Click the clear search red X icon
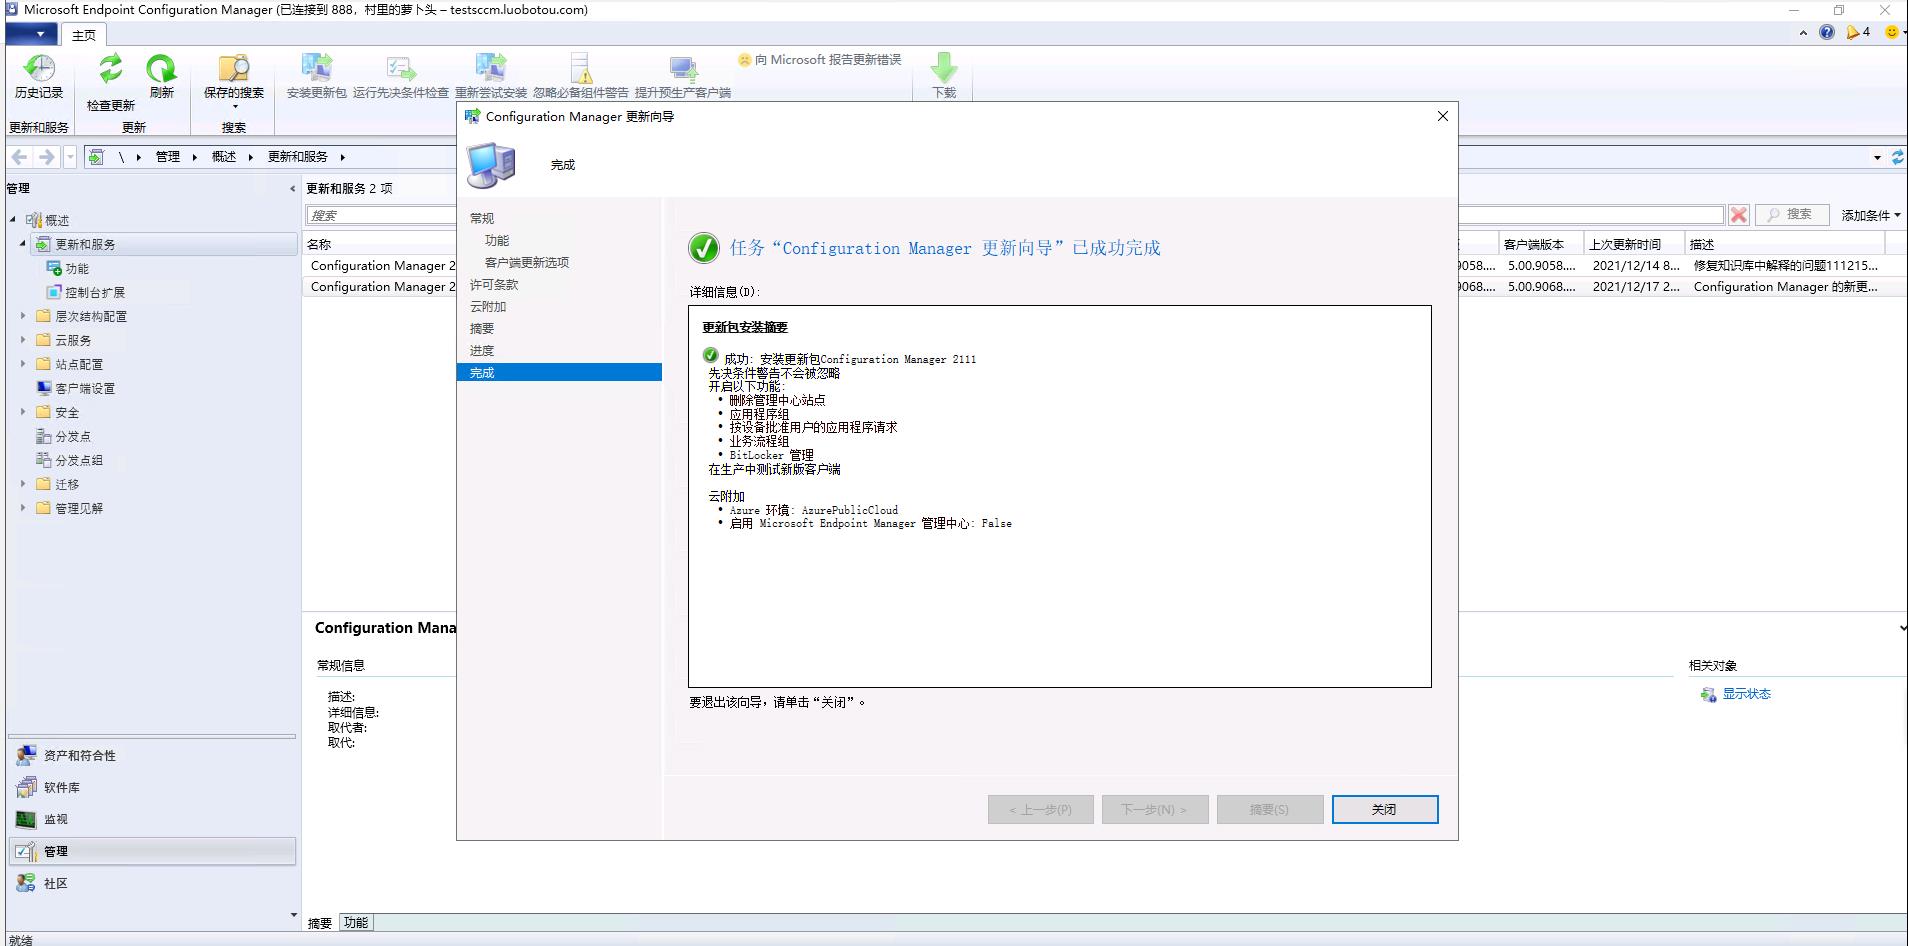The width and height of the screenshot is (1908, 946). [1739, 215]
